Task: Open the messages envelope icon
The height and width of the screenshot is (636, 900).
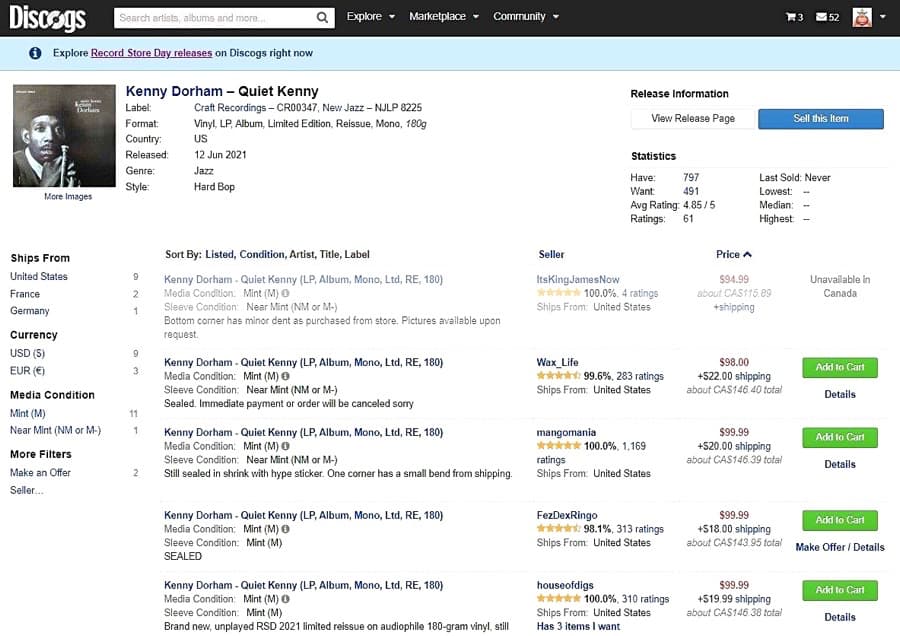Action: (x=827, y=17)
